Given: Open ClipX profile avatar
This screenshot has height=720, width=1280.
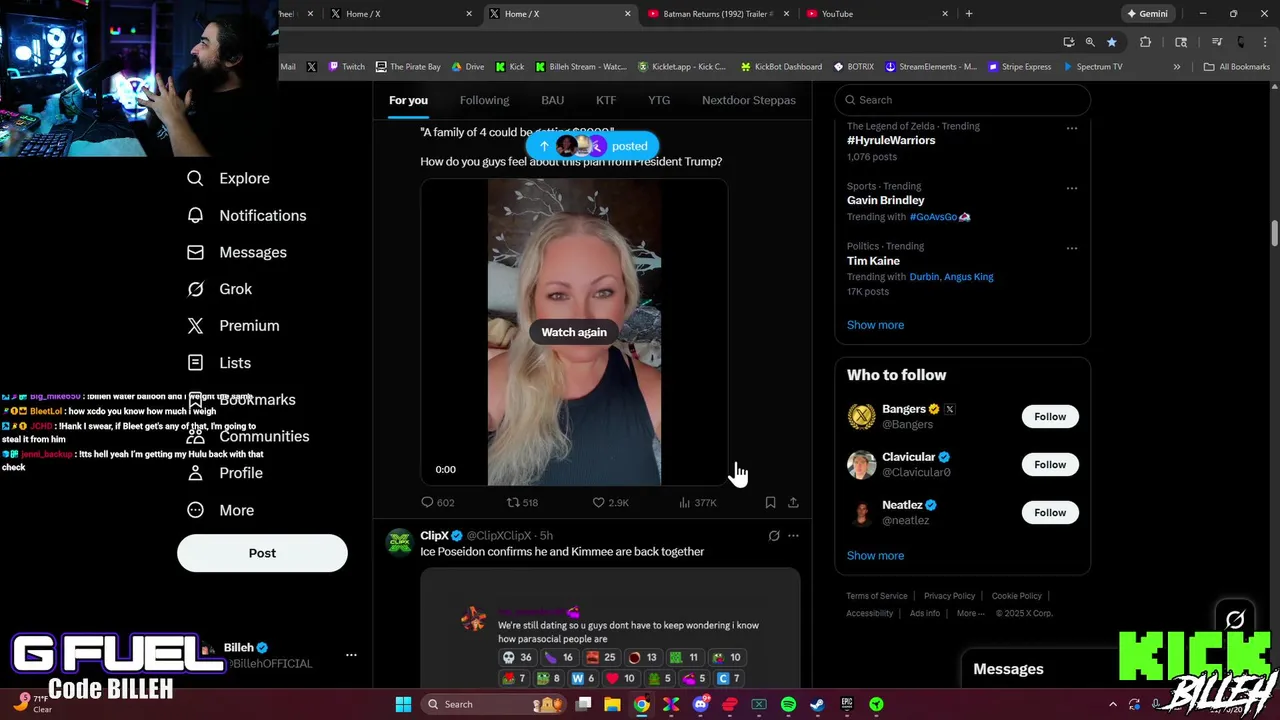Looking at the screenshot, I should (400, 542).
